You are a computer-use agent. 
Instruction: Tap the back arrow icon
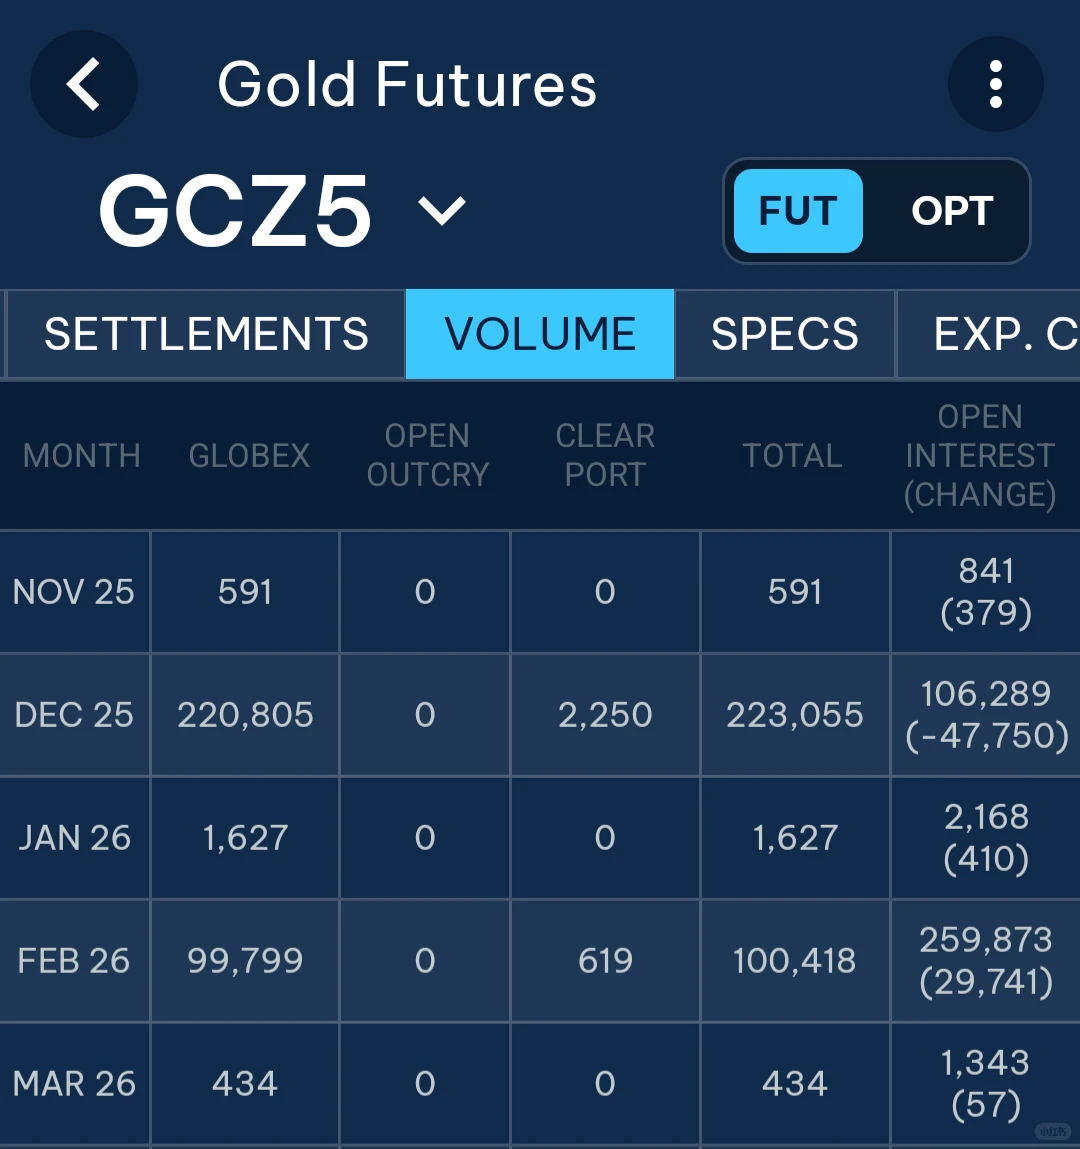tap(84, 84)
